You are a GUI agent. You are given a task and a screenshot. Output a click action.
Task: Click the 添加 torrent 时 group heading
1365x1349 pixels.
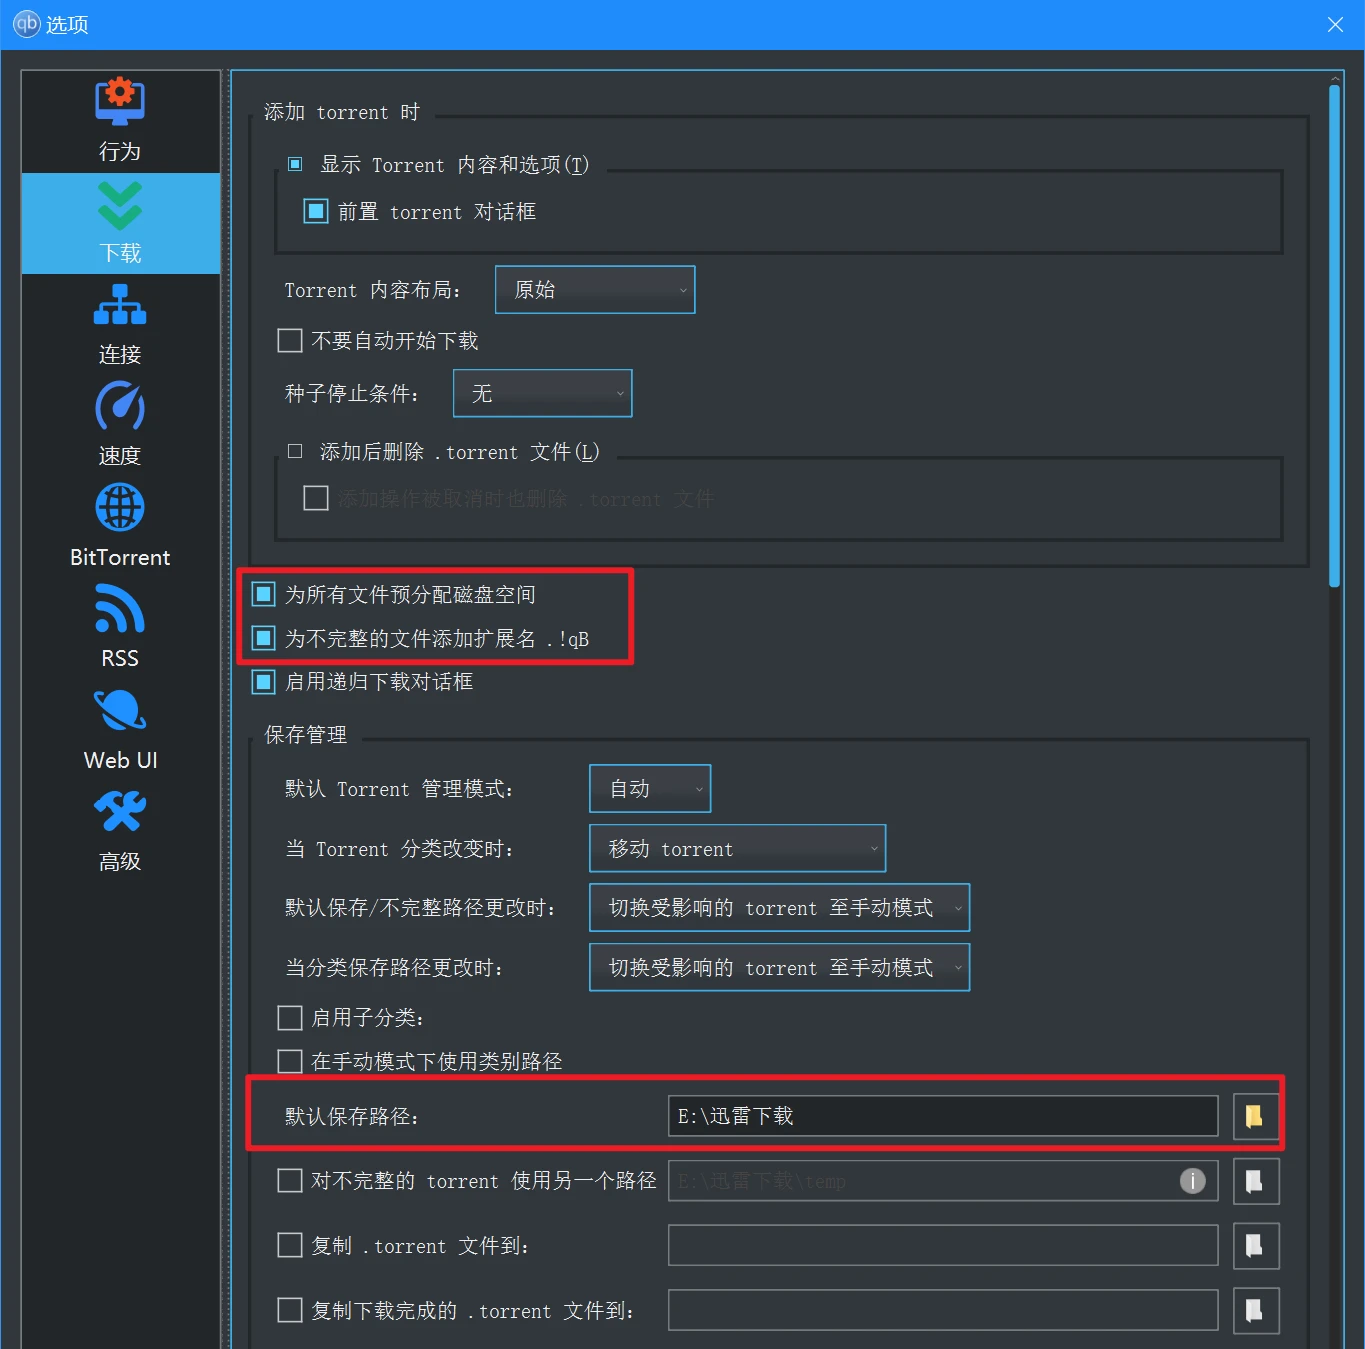click(342, 112)
